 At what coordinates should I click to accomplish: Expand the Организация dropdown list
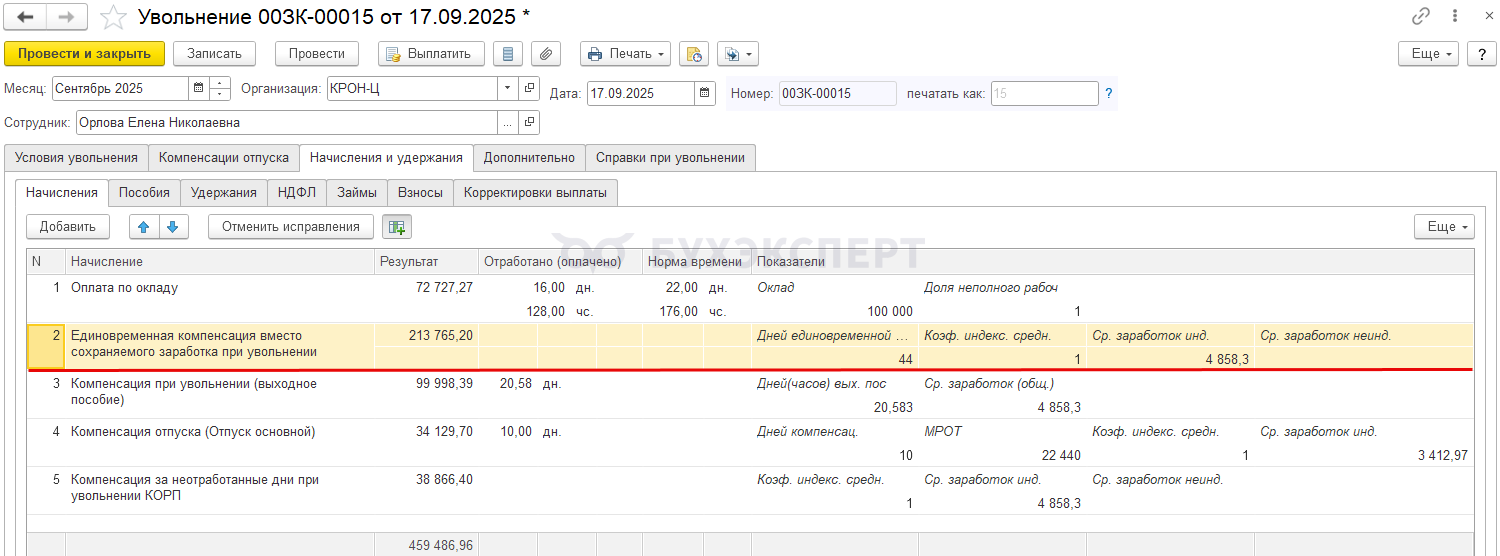(x=507, y=88)
